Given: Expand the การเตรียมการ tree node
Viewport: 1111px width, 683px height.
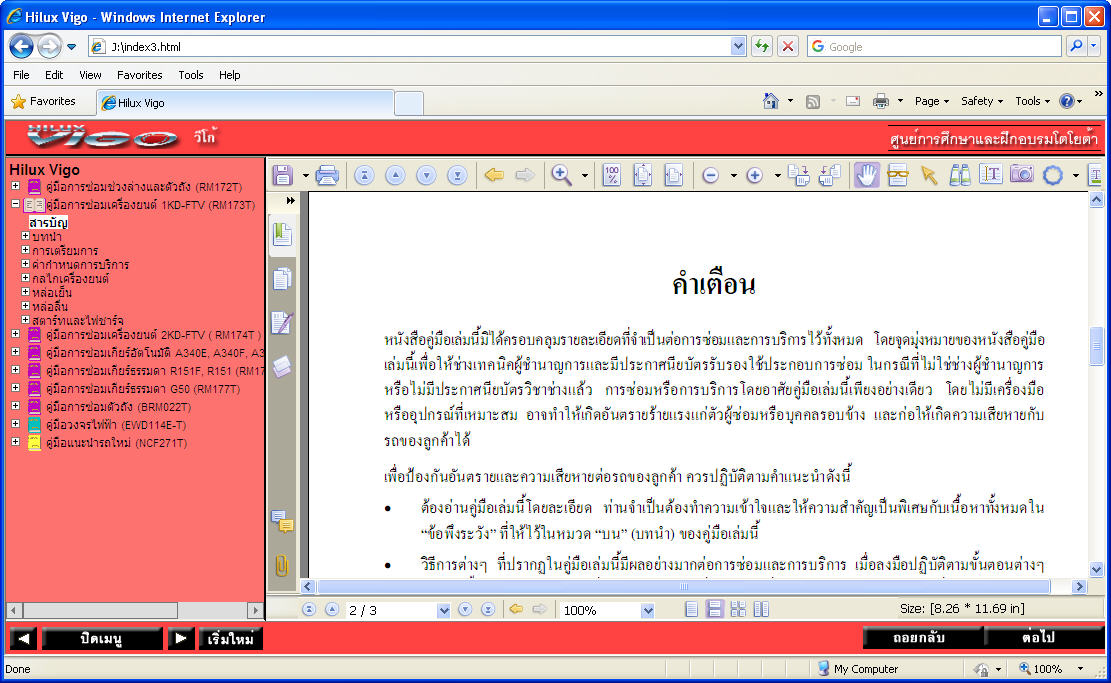Looking at the screenshot, I should [x=26, y=250].
